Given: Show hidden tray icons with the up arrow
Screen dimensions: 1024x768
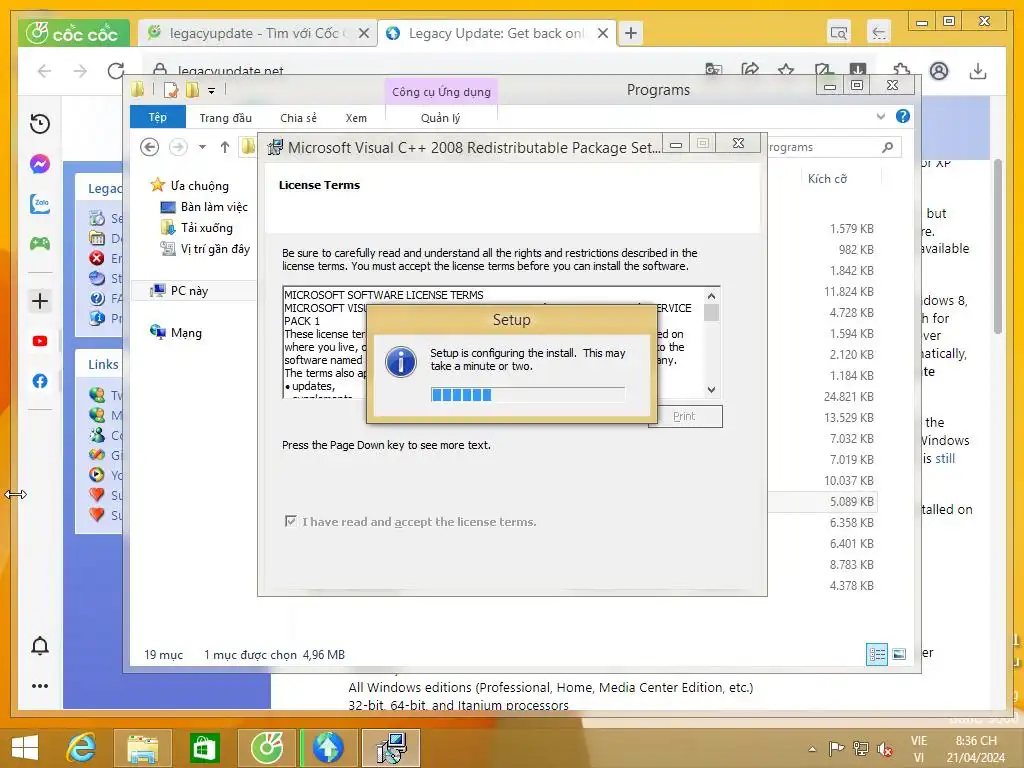Looking at the screenshot, I should [x=812, y=749].
